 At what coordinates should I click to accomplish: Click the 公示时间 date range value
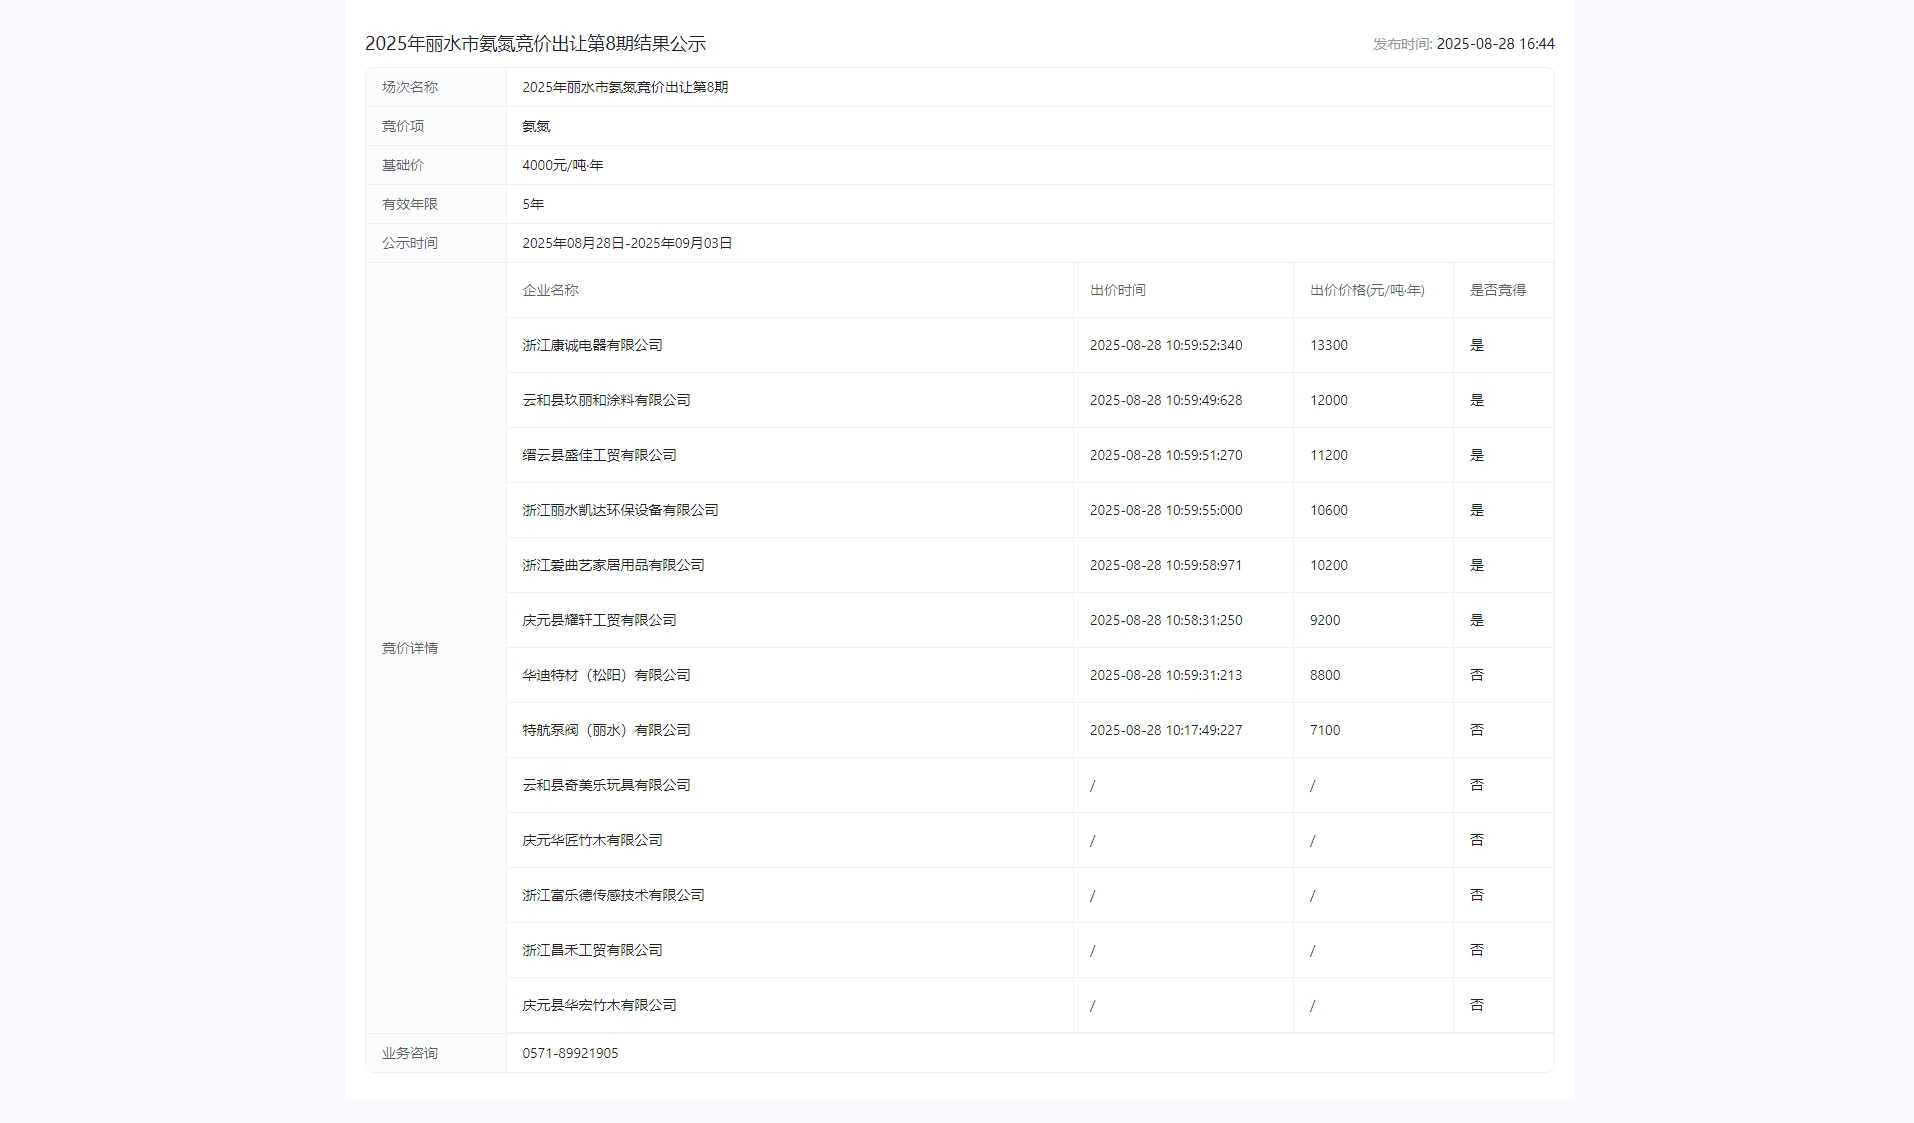tap(627, 243)
